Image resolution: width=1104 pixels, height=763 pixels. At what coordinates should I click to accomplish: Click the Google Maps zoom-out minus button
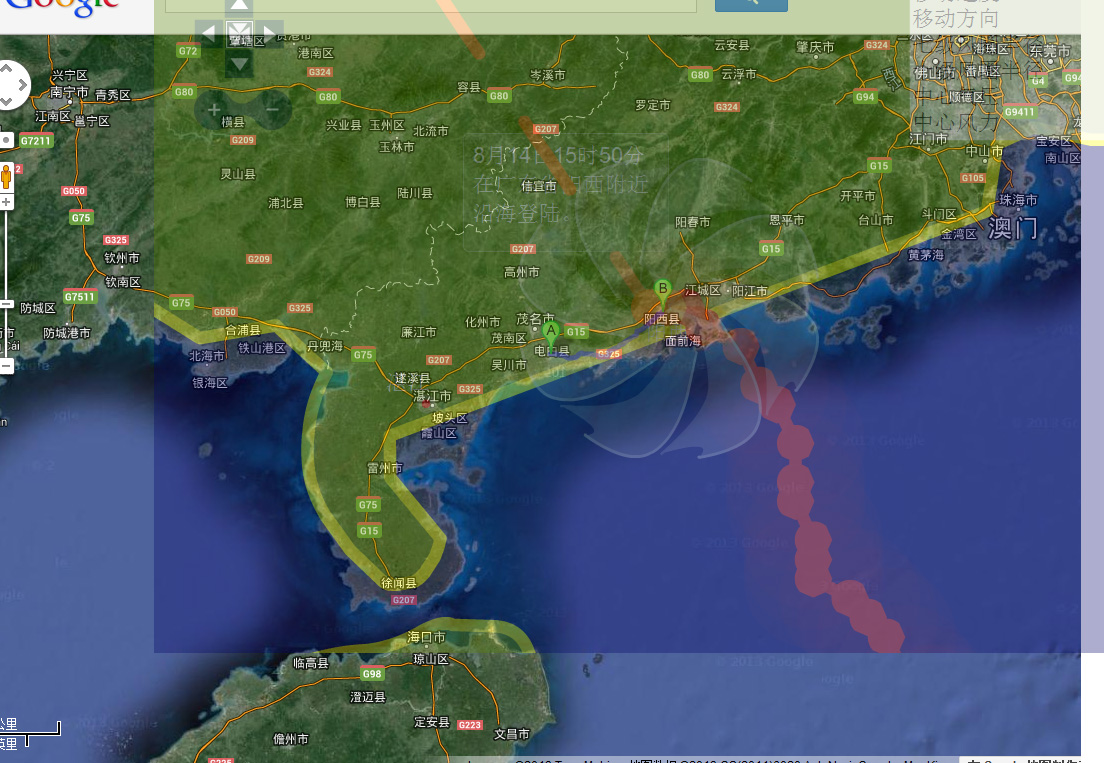coord(6,366)
